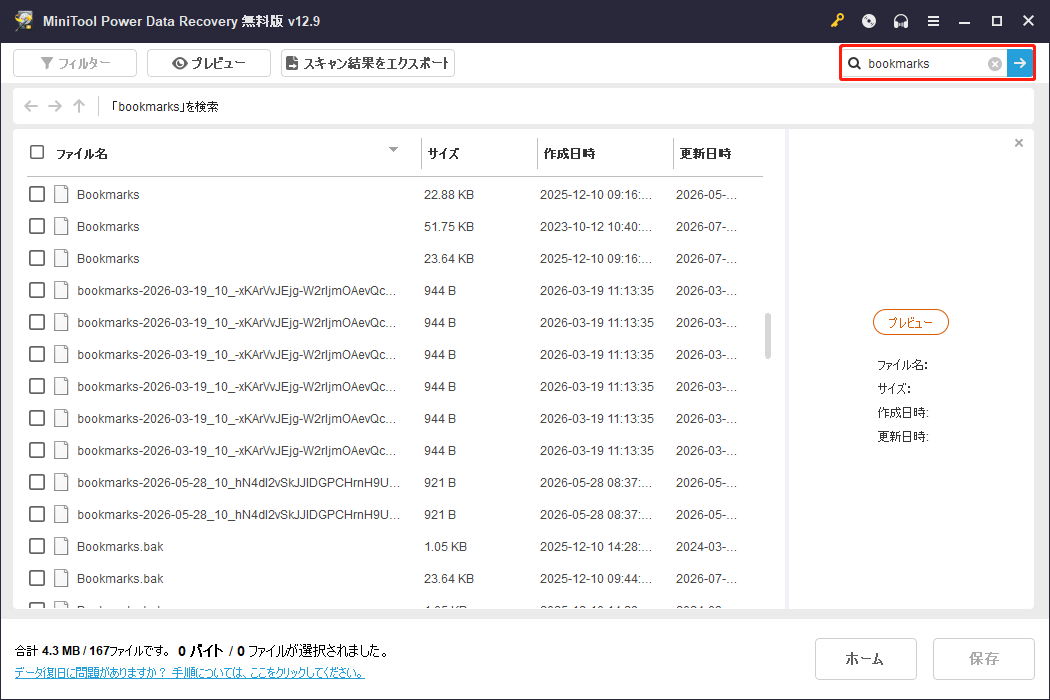Click the 保存 save button
Viewport: 1050px width, 700px height.
coord(983,658)
